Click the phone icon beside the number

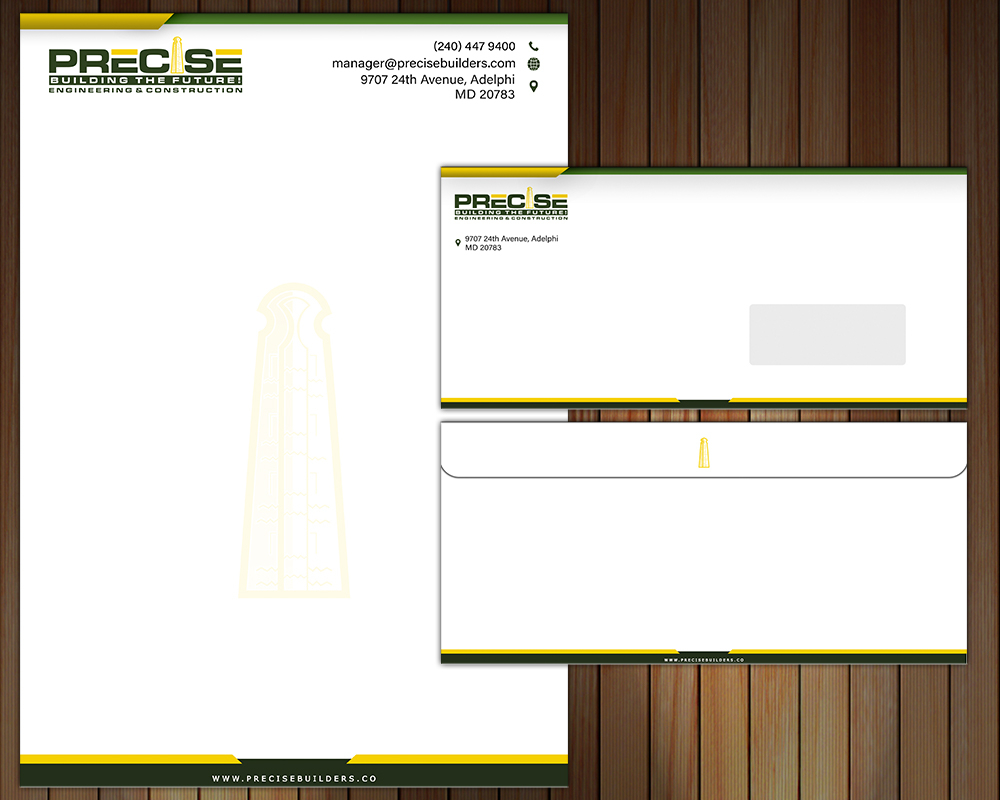[534, 45]
